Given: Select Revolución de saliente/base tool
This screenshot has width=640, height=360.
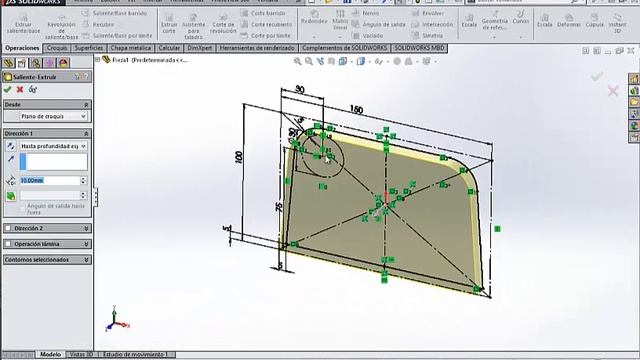Looking at the screenshot, I should (x=61, y=26).
